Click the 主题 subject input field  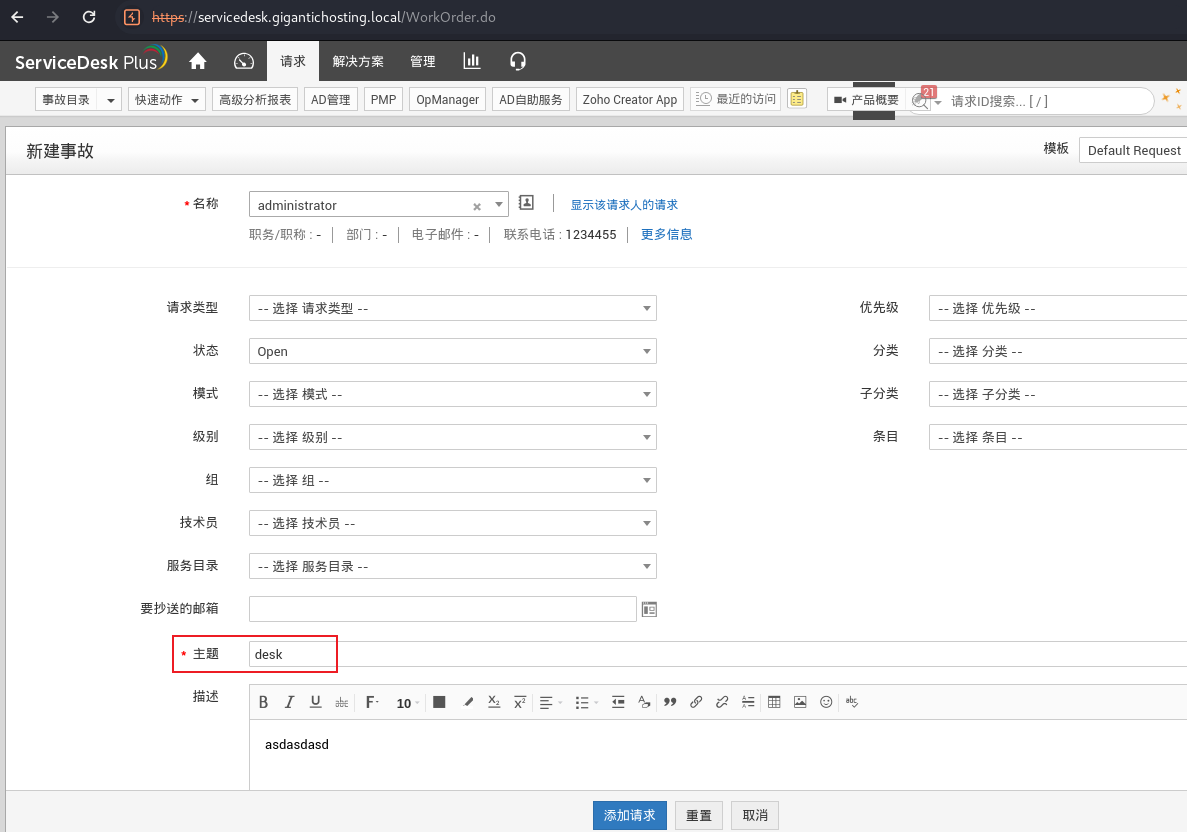(x=700, y=654)
